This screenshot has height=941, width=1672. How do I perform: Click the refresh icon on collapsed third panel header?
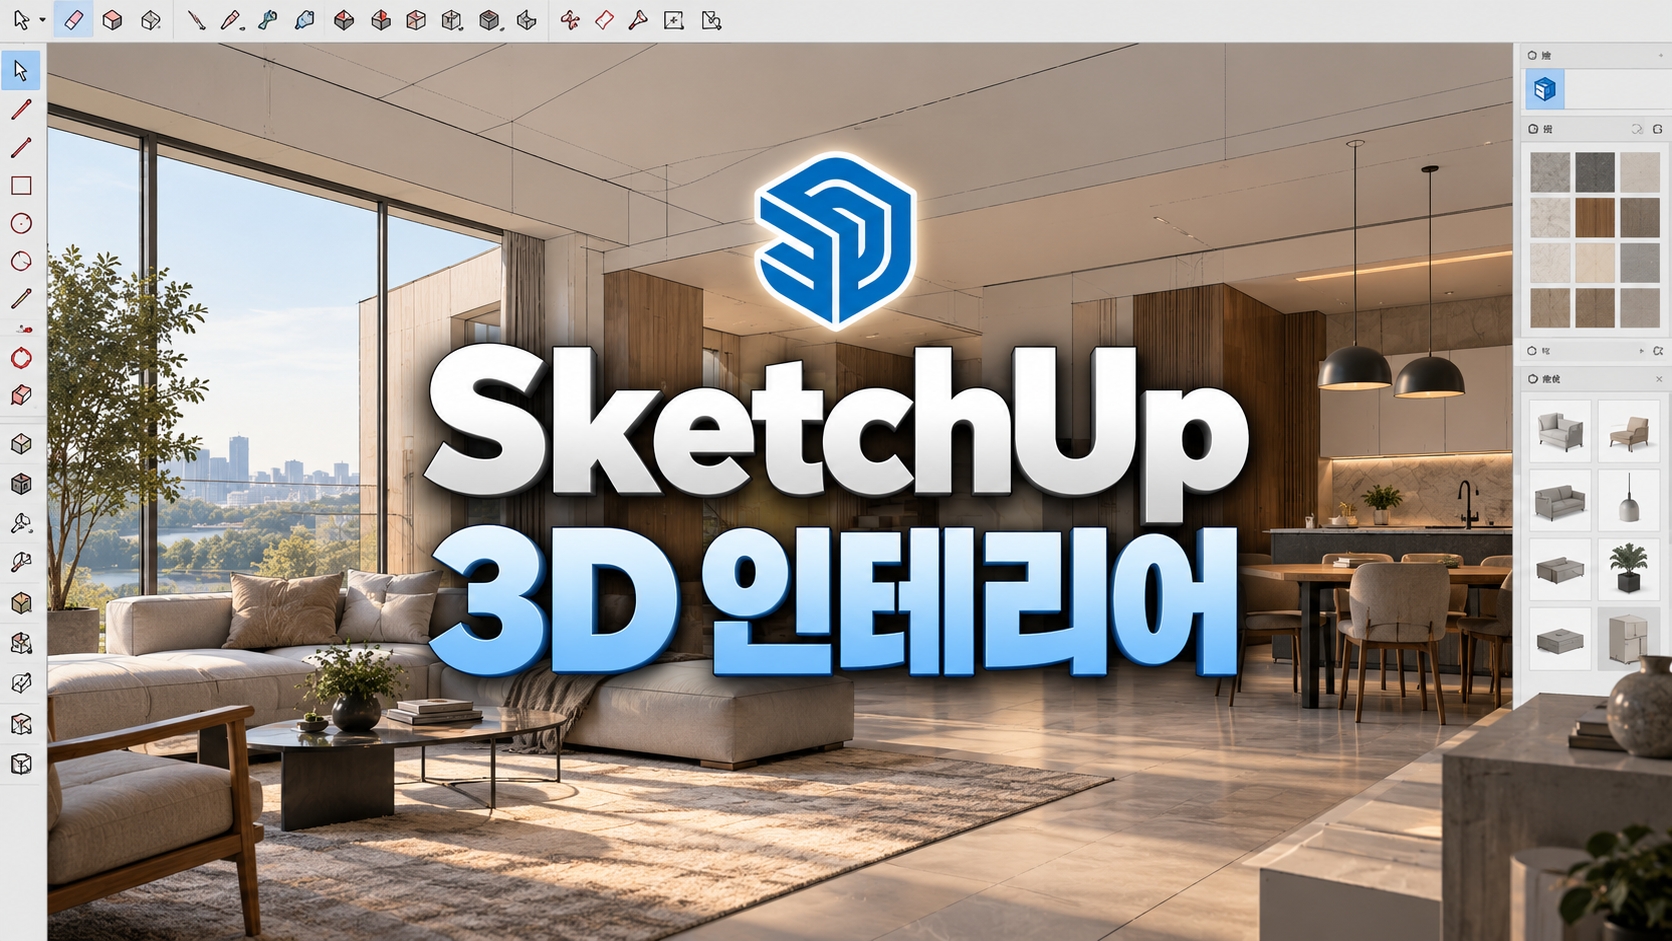coord(1658,351)
